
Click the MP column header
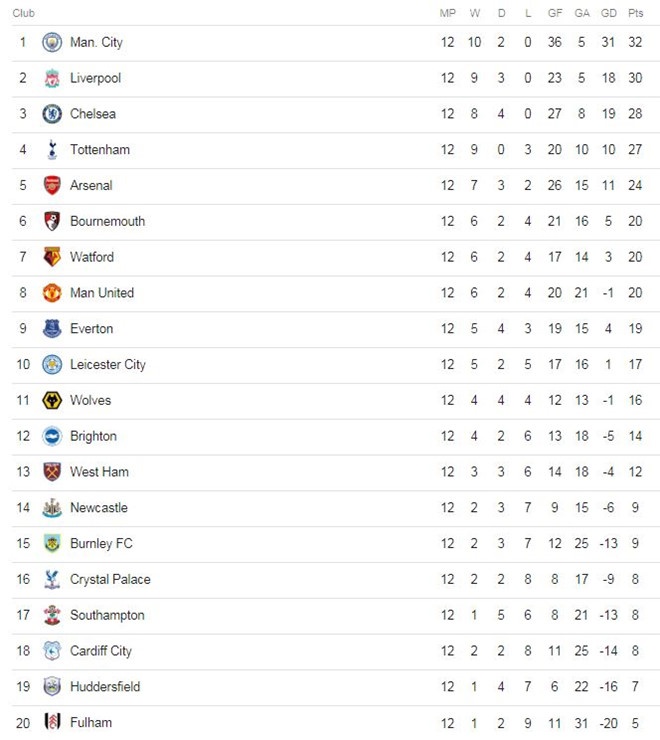(447, 13)
